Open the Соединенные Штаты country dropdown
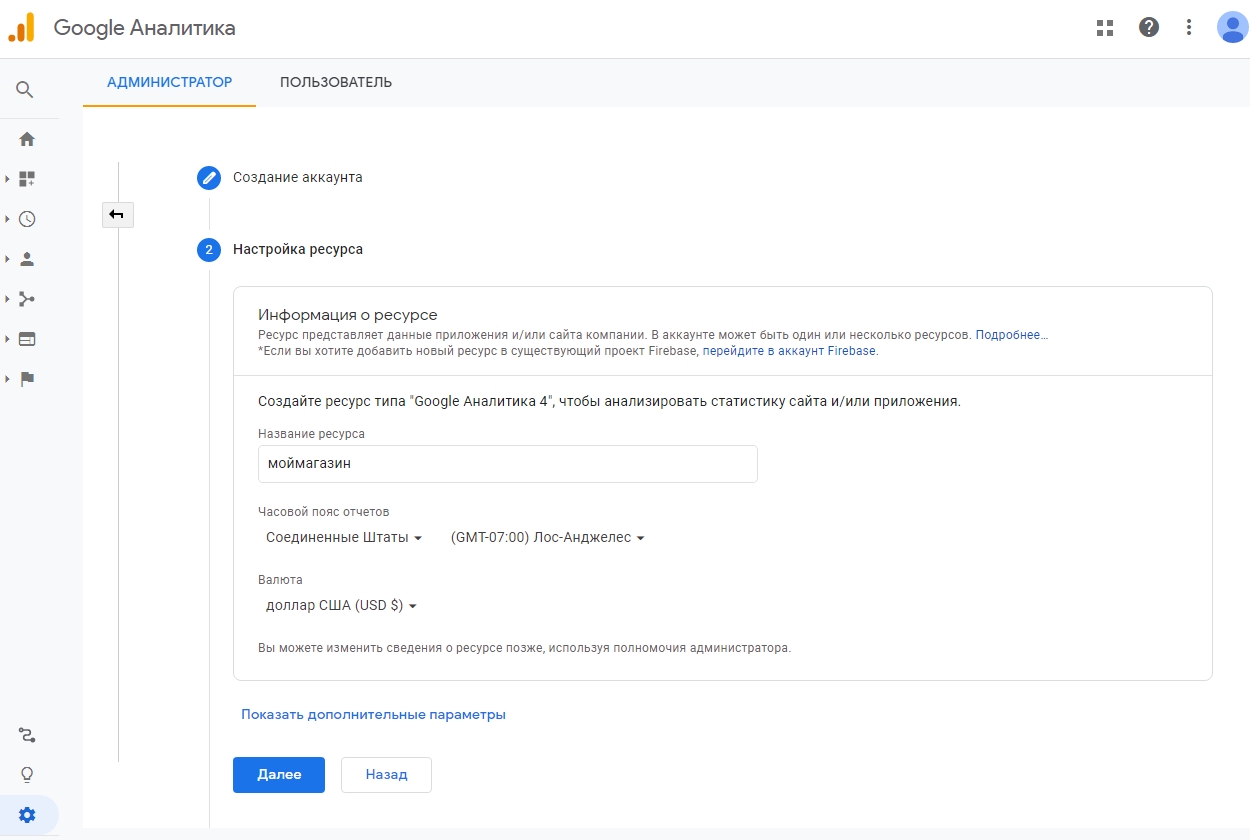Viewport: 1250px width, 840px height. pyautogui.click(x=344, y=537)
